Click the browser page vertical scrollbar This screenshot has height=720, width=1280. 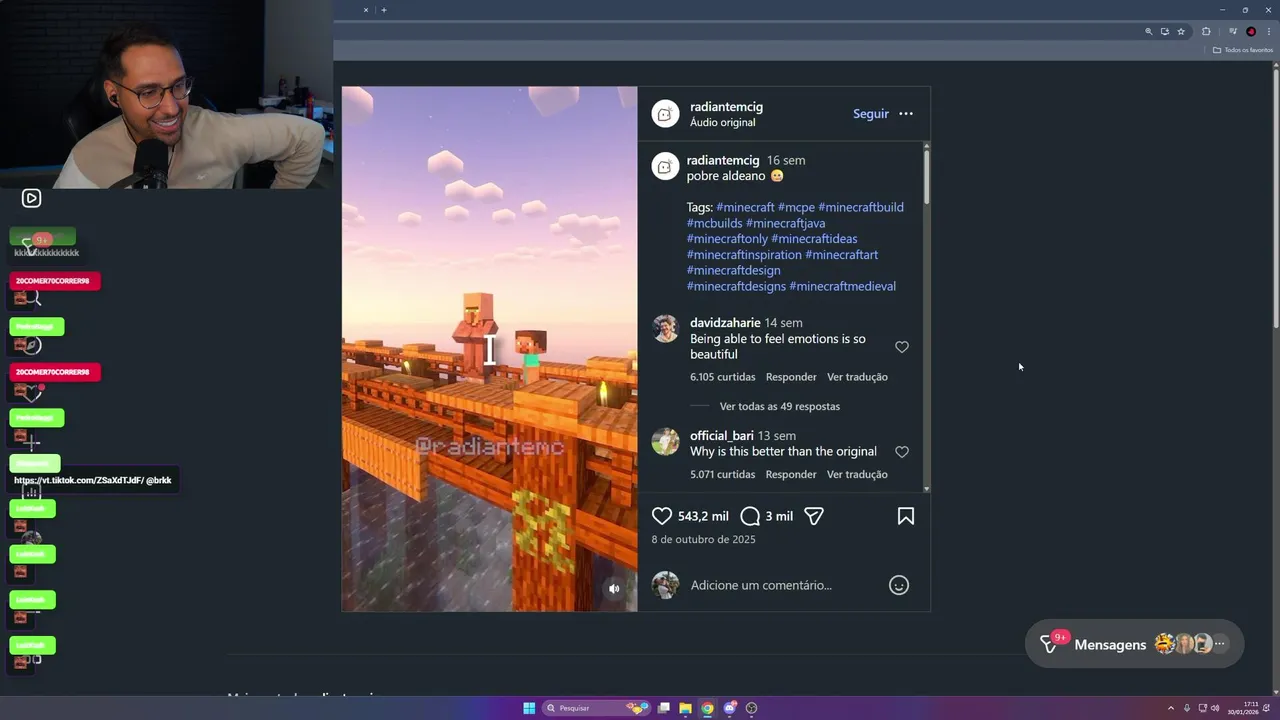[x=1275, y=198]
